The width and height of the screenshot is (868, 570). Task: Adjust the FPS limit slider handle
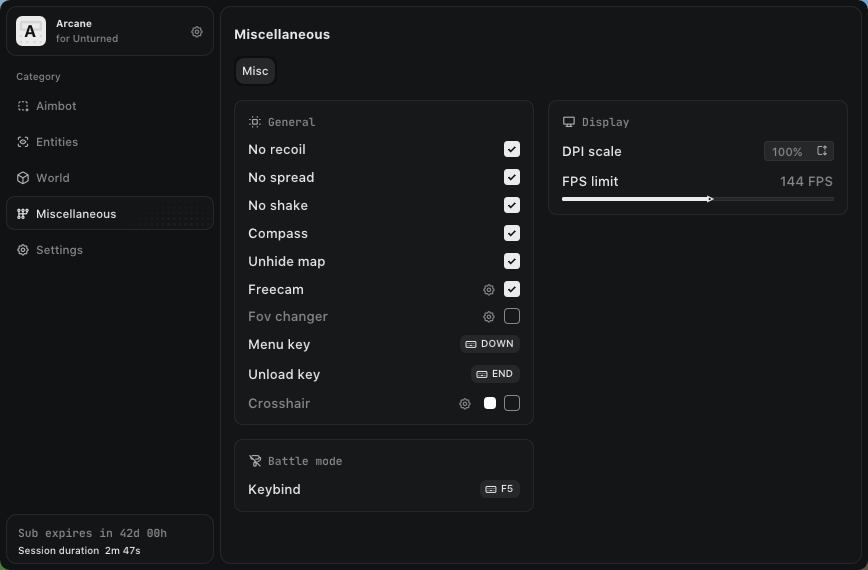point(710,199)
